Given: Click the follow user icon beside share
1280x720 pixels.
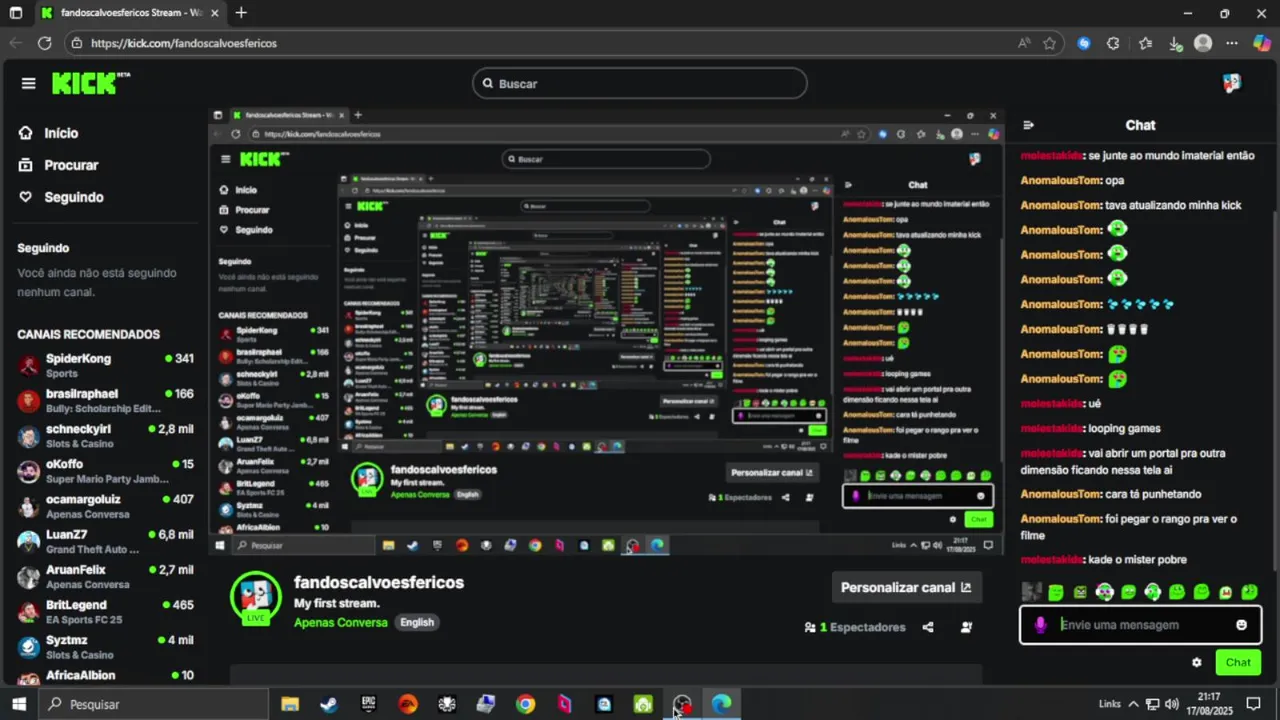Looking at the screenshot, I should [x=967, y=627].
